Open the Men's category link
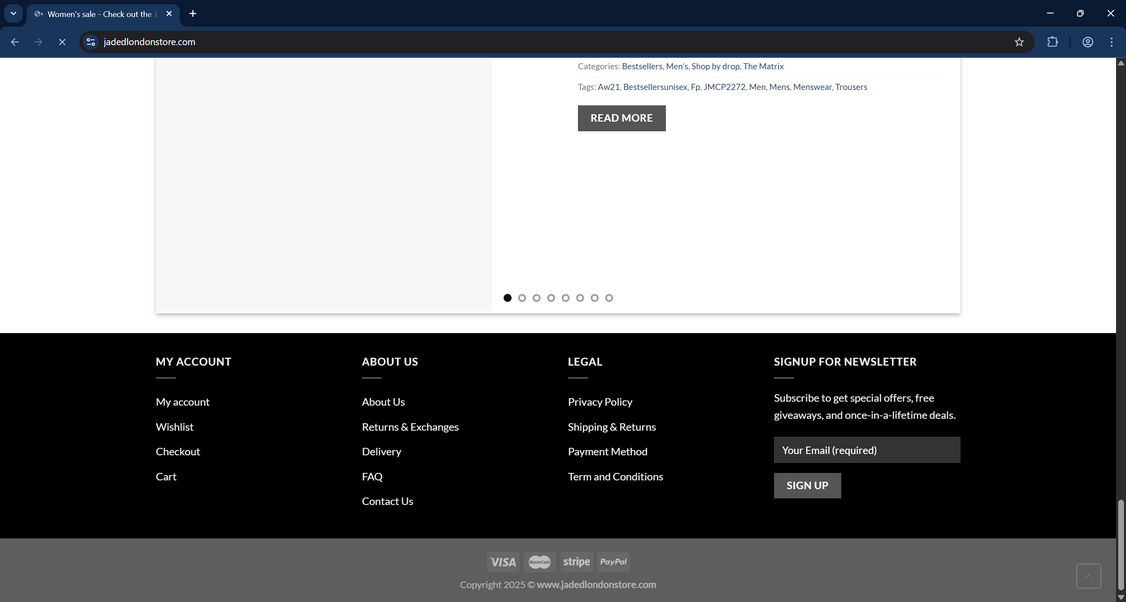The height and width of the screenshot is (602, 1126). [676, 66]
